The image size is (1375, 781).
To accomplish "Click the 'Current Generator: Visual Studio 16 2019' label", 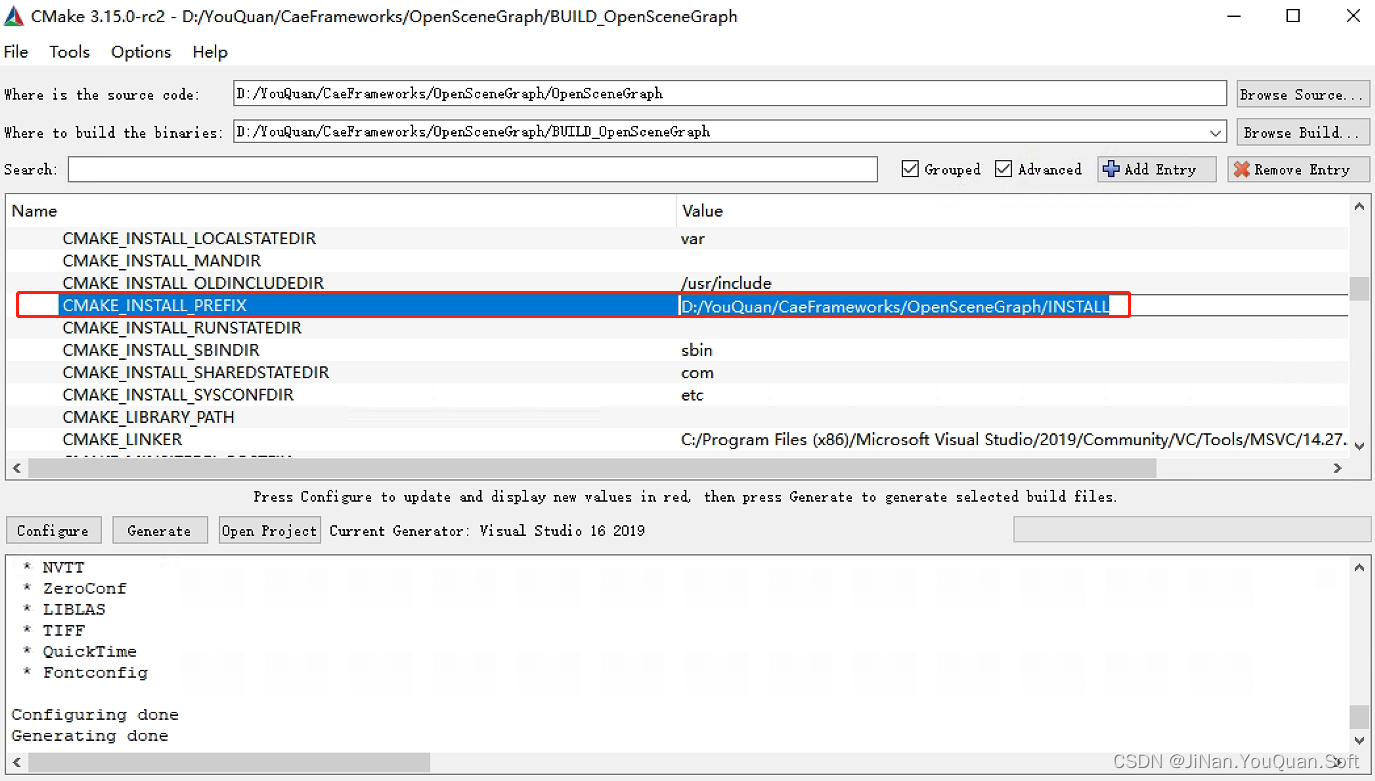I will 487,531.
